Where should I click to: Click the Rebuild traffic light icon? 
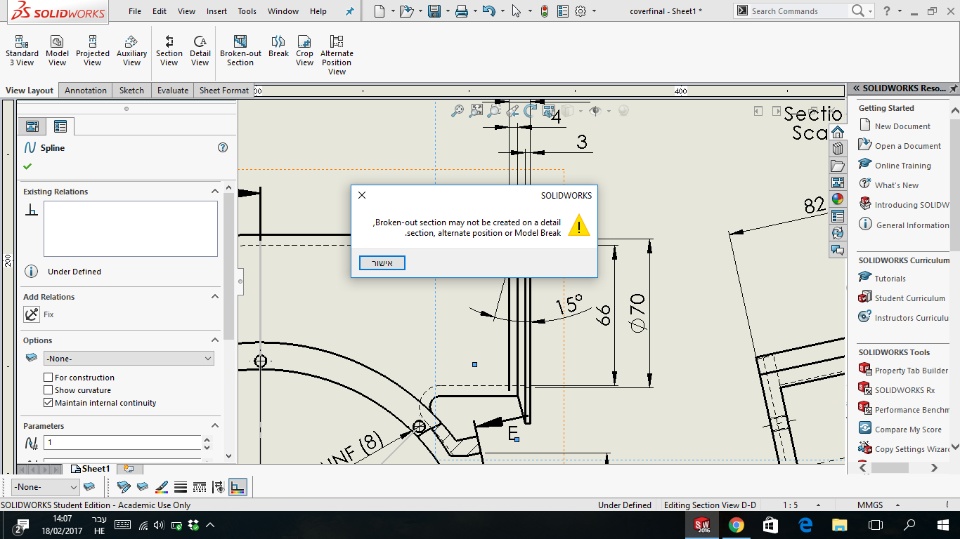[x=544, y=11]
